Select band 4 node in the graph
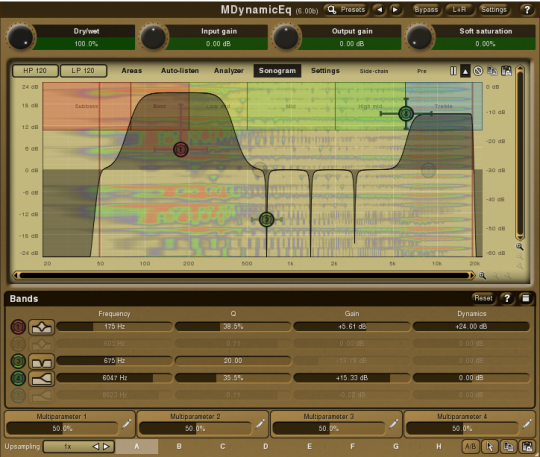 pos(406,113)
